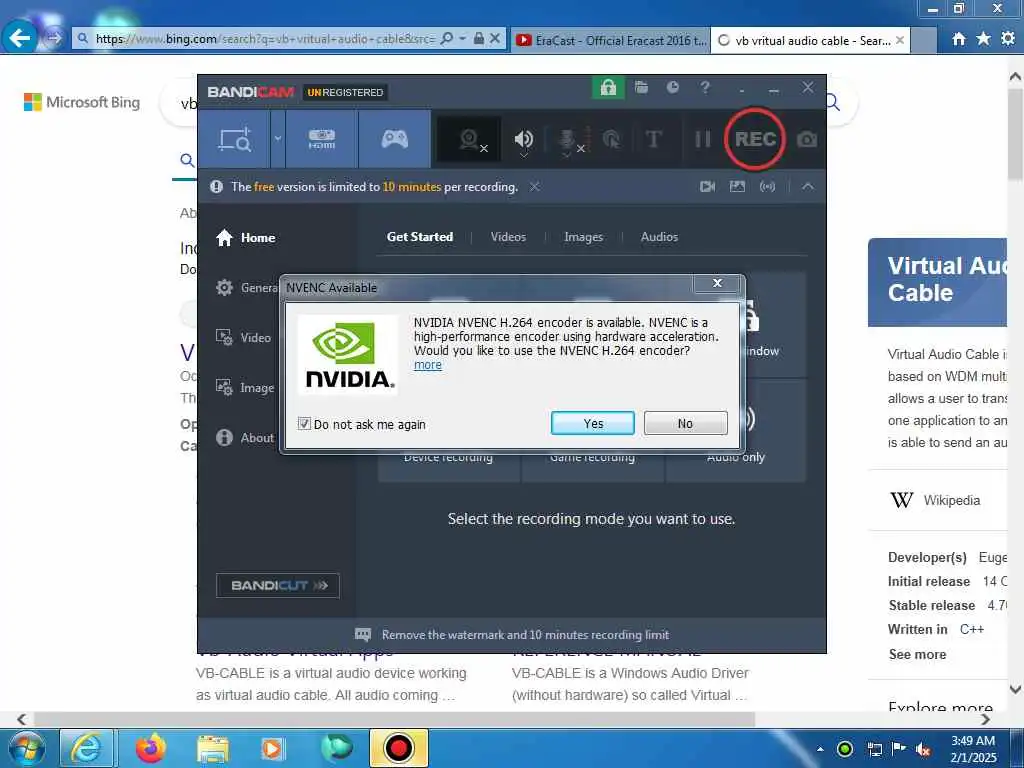Click the green lock icon in Bandicam

[608, 88]
